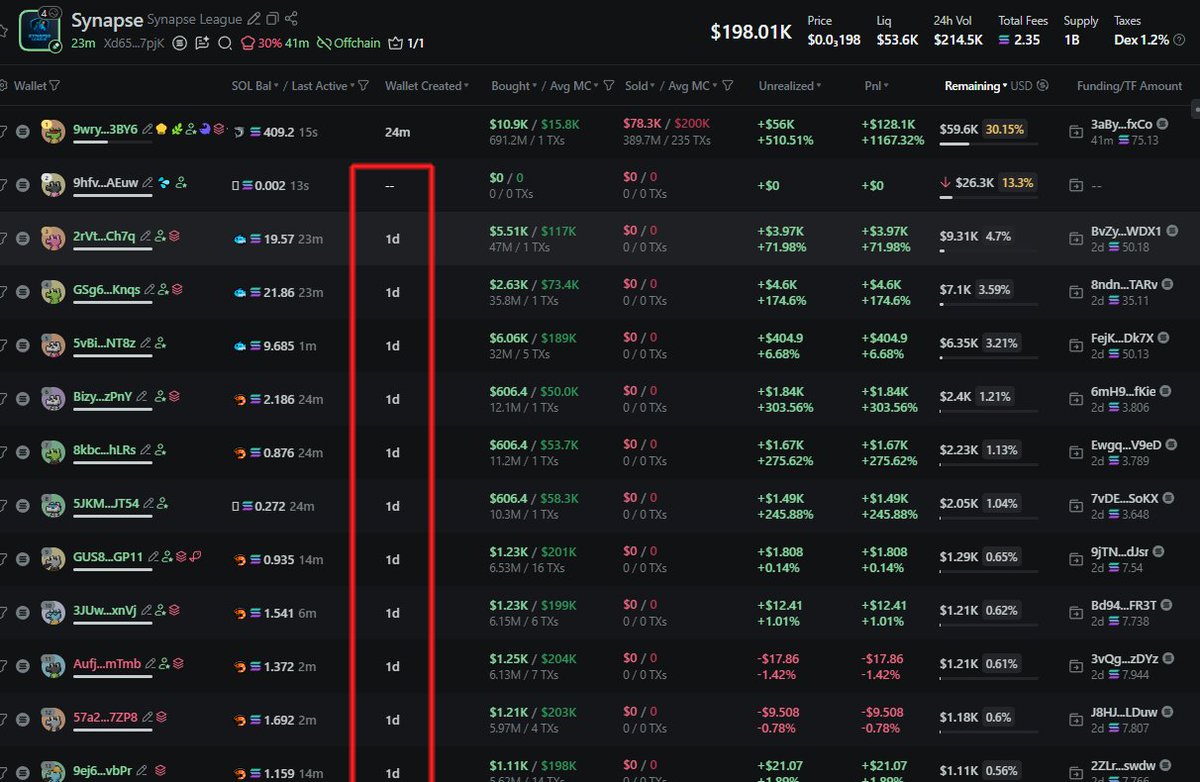Open funding wallet 3aBy...fxCo link

(1121, 124)
